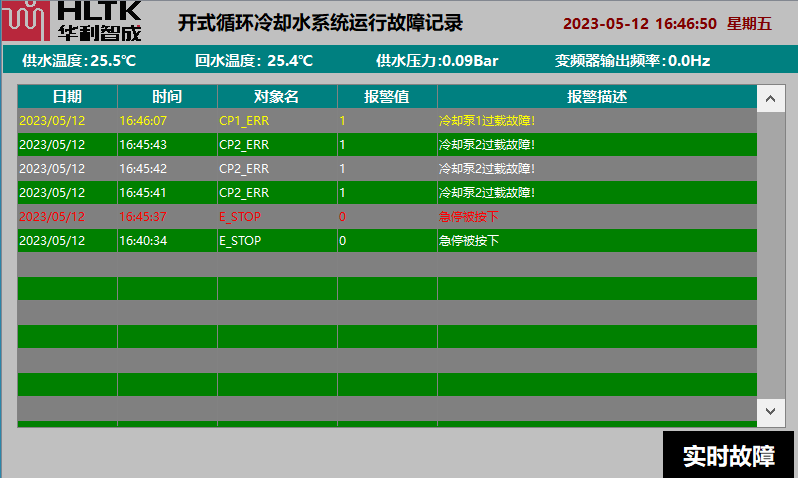The height and width of the screenshot is (478, 798).
Task: Click the 供水温度 25.5℃ reading
Action: click(79, 61)
